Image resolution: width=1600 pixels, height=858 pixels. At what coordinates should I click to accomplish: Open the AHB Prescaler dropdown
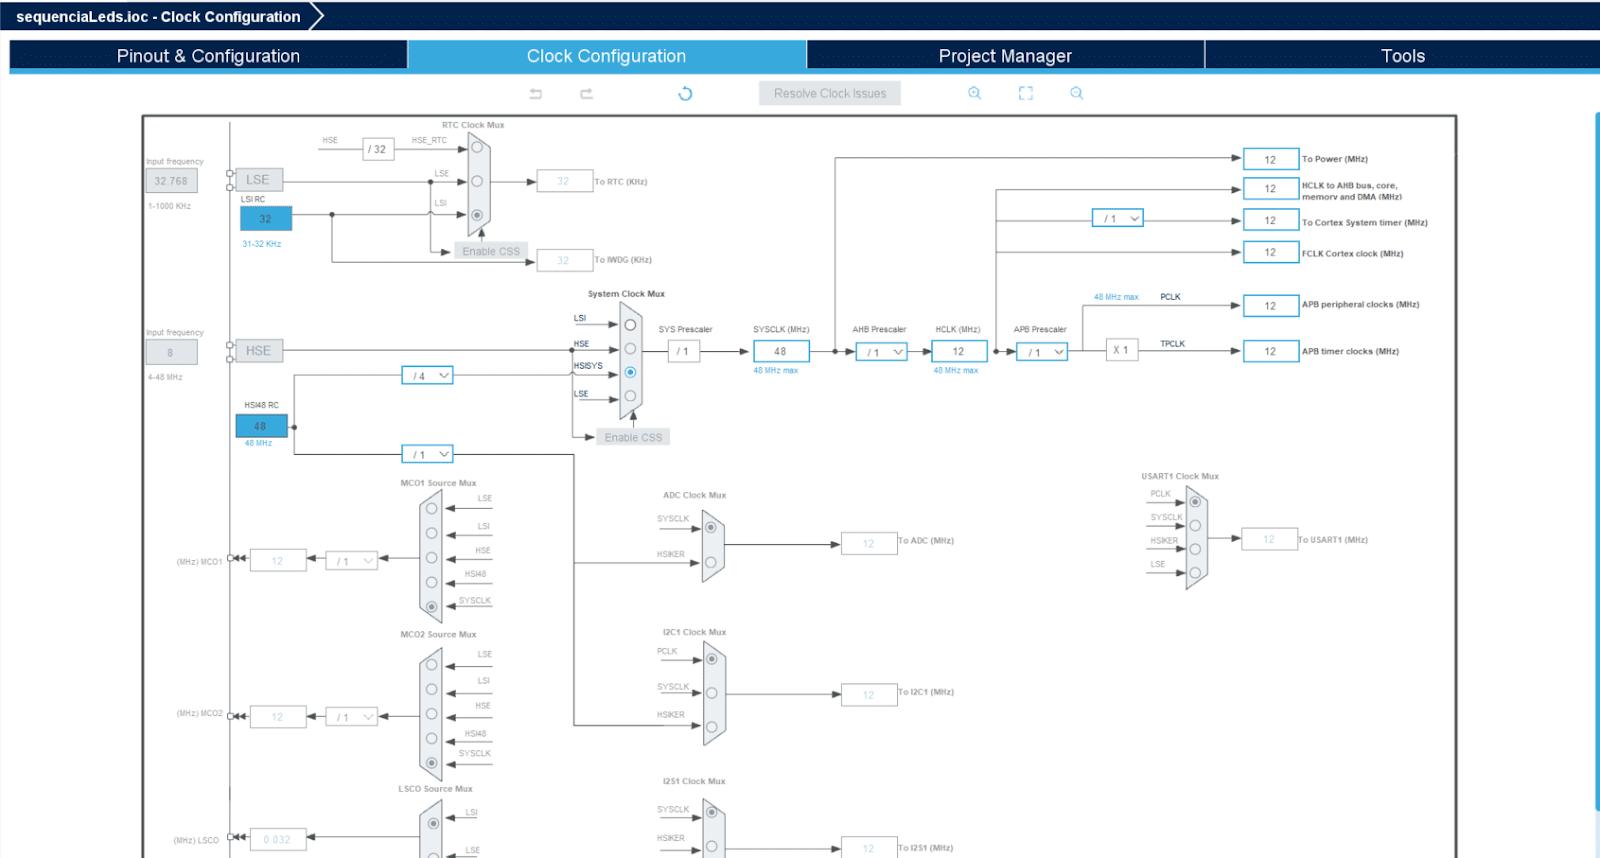(x=882, y=352)
